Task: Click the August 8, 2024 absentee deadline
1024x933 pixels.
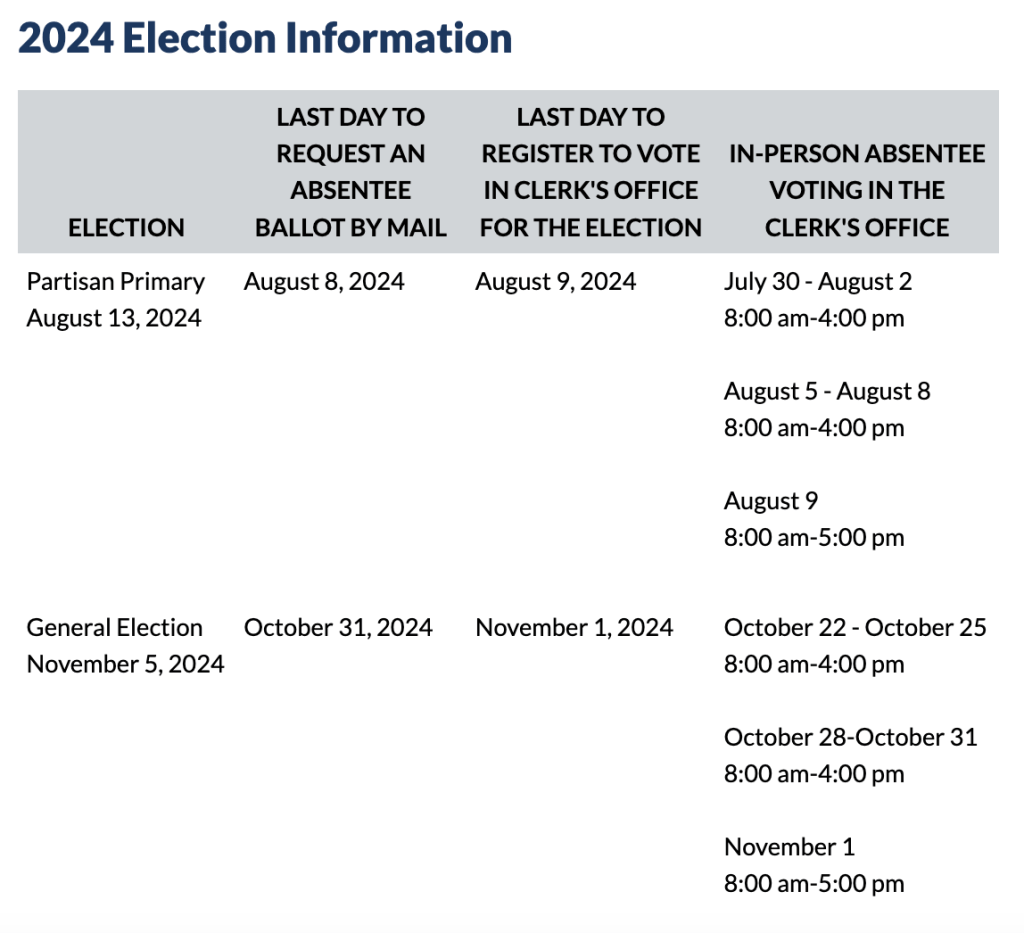Action: point(324,282)
